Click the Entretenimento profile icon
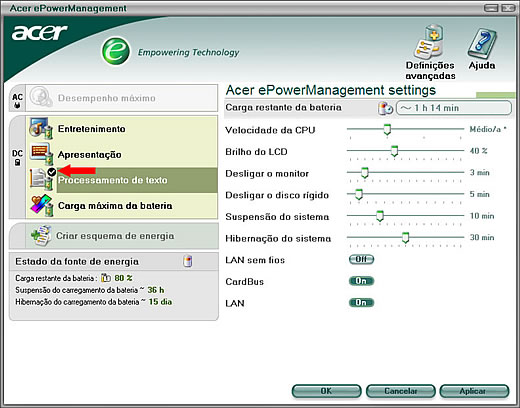The image size is (520, 408). point(40,128)
